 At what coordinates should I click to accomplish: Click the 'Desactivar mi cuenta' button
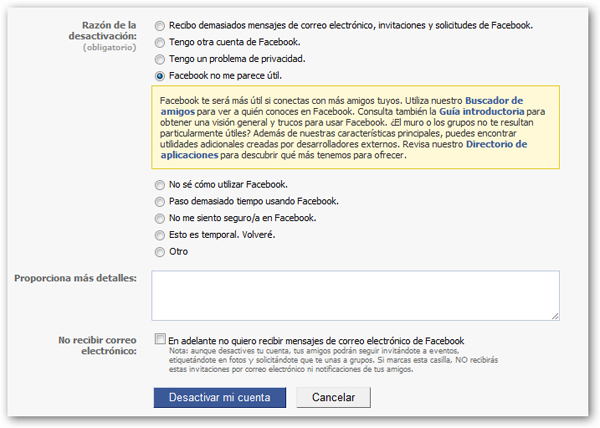(x=220, y=397)
